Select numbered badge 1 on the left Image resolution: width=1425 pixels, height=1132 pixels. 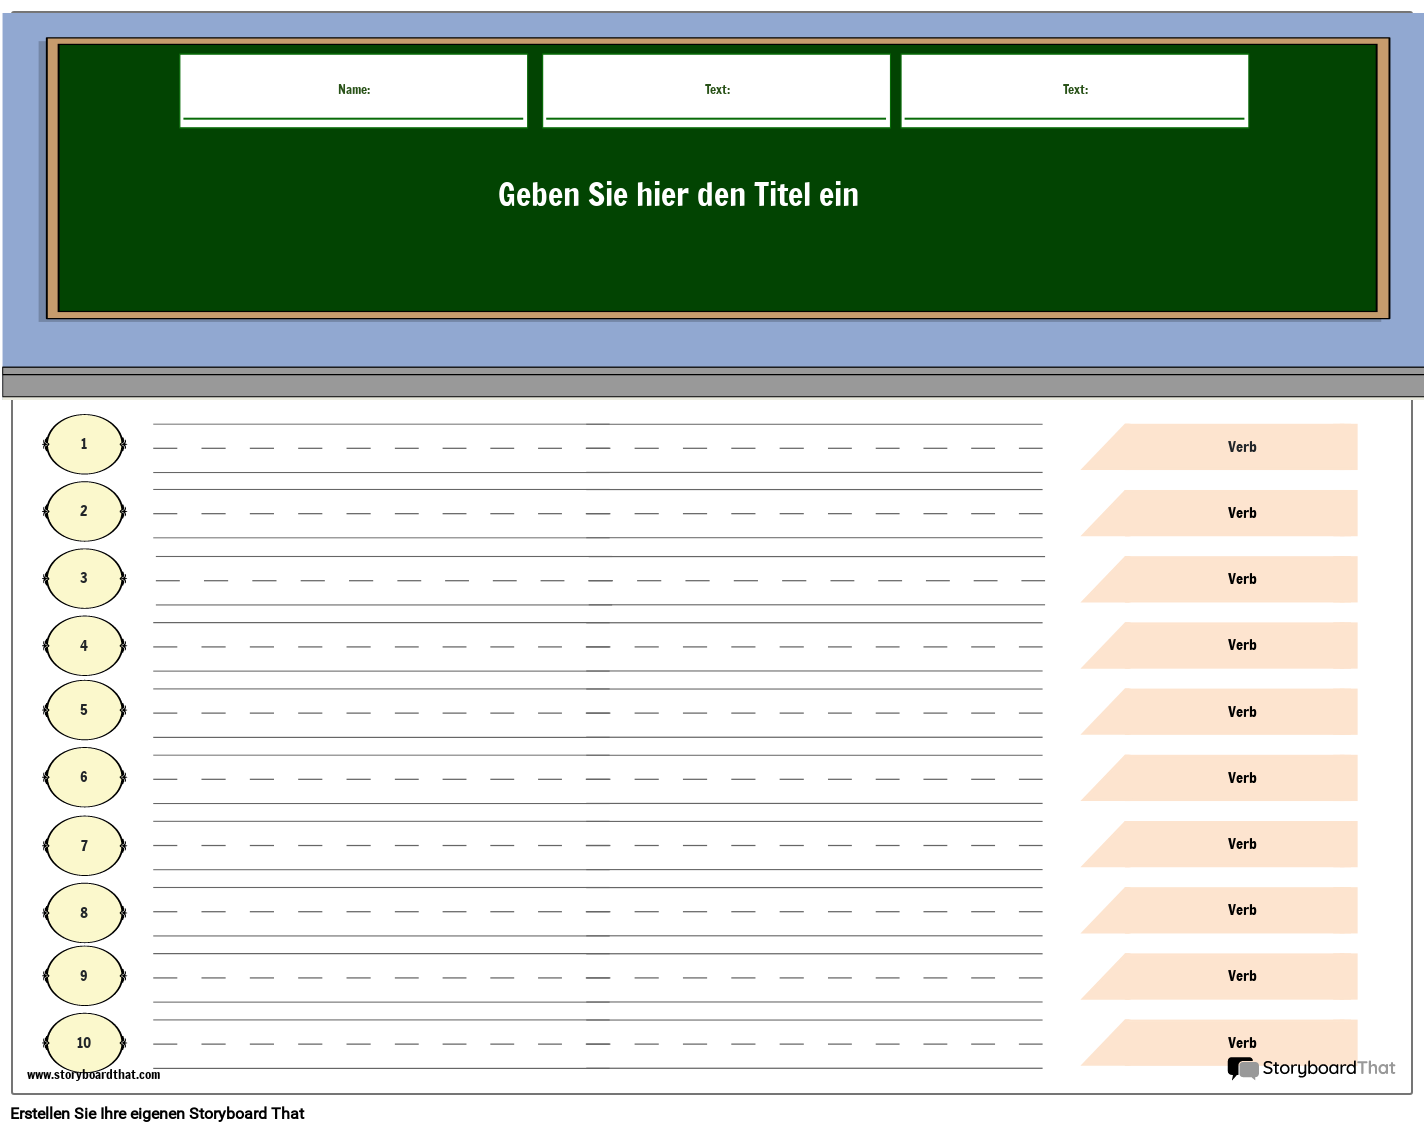pyautogui.click(x=84, y=443)
